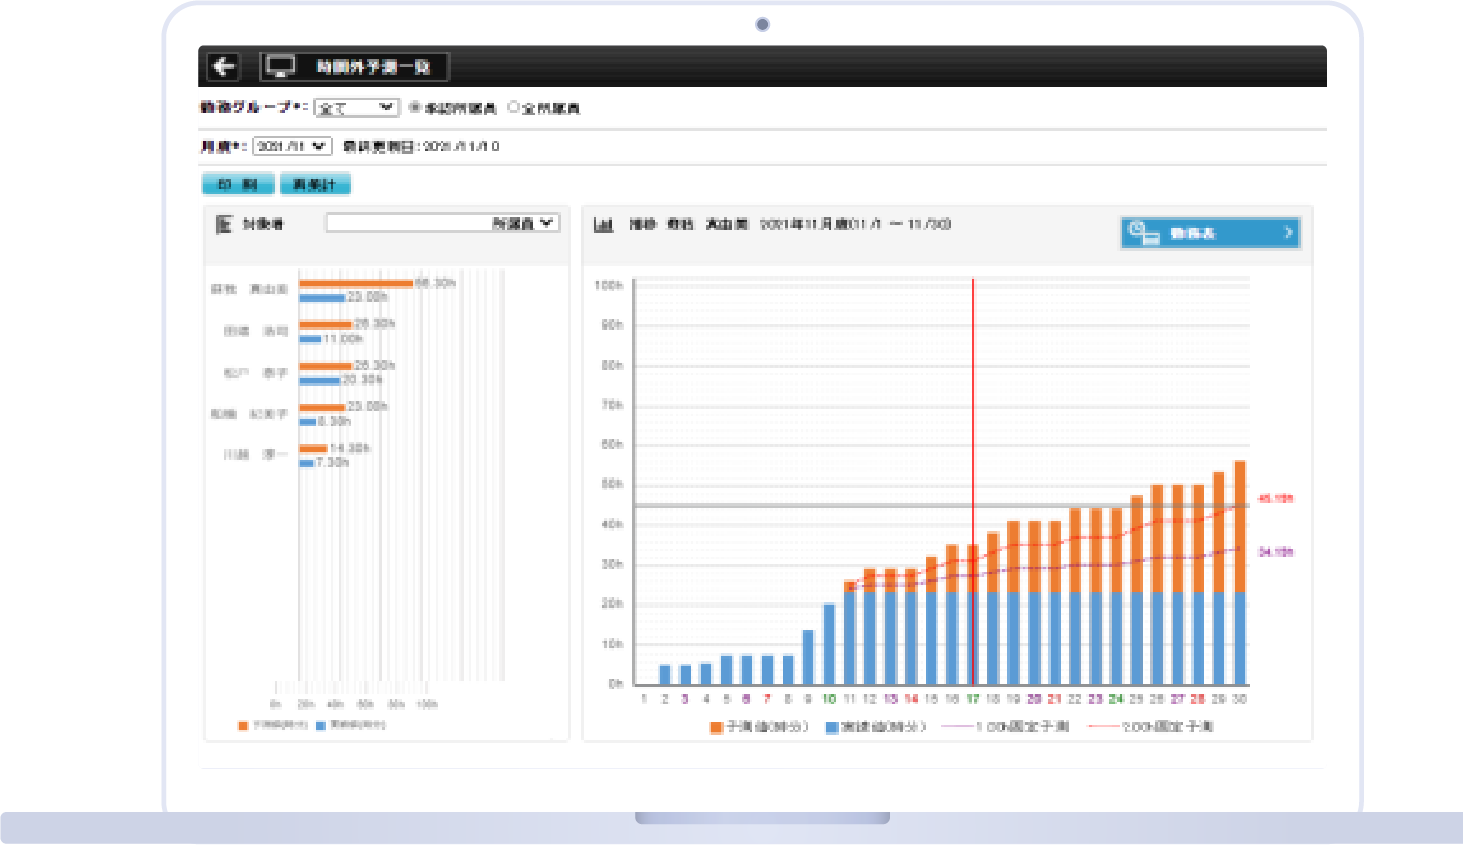This screenshot has width=1463, height=845.
Task: Click the bar chart icon above the graph
Action: point(603,224)
